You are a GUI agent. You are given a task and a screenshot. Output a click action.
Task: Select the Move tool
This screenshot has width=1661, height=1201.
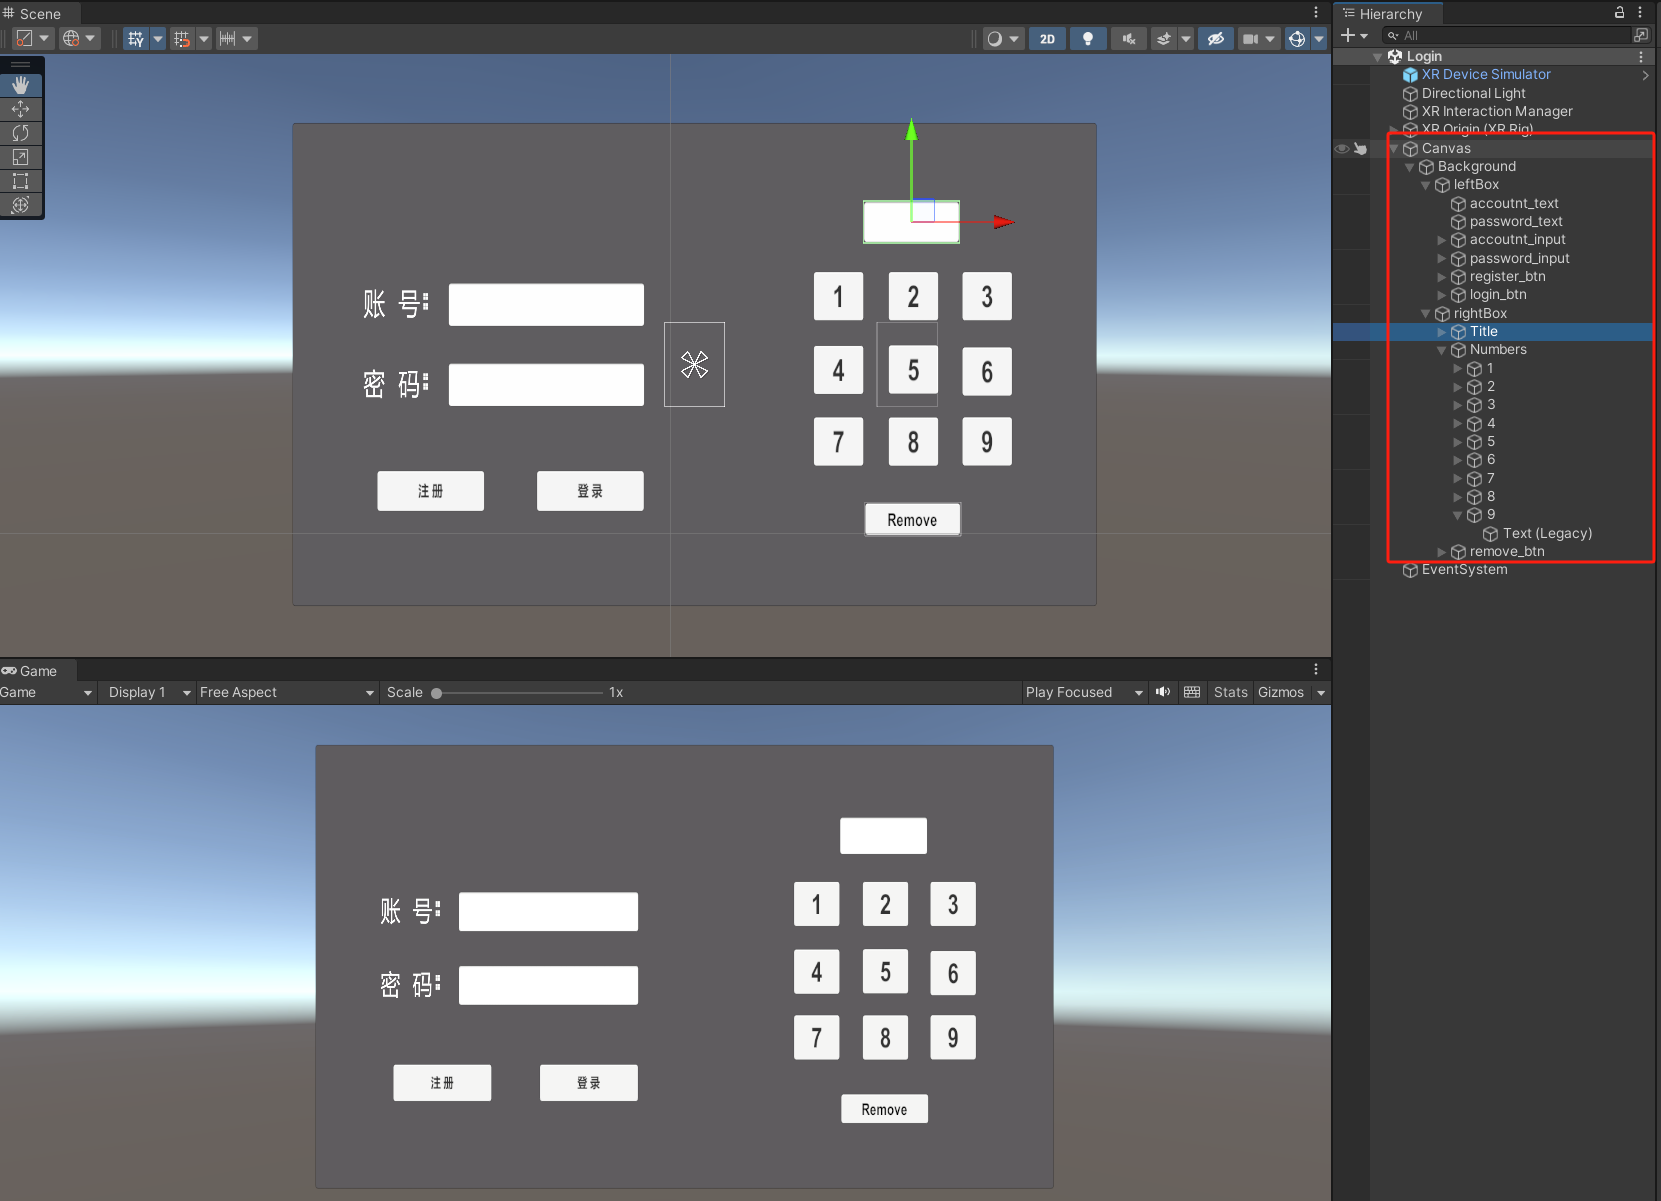click(20, 109)
